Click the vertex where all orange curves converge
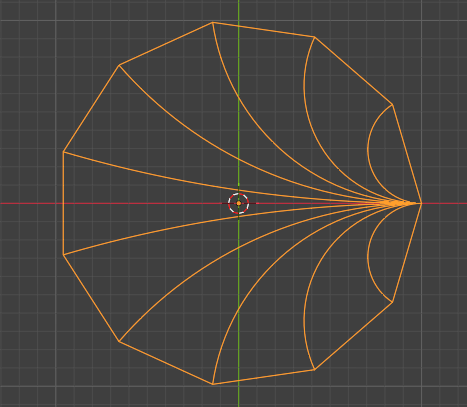467x407 pixels. click(421, 203)
